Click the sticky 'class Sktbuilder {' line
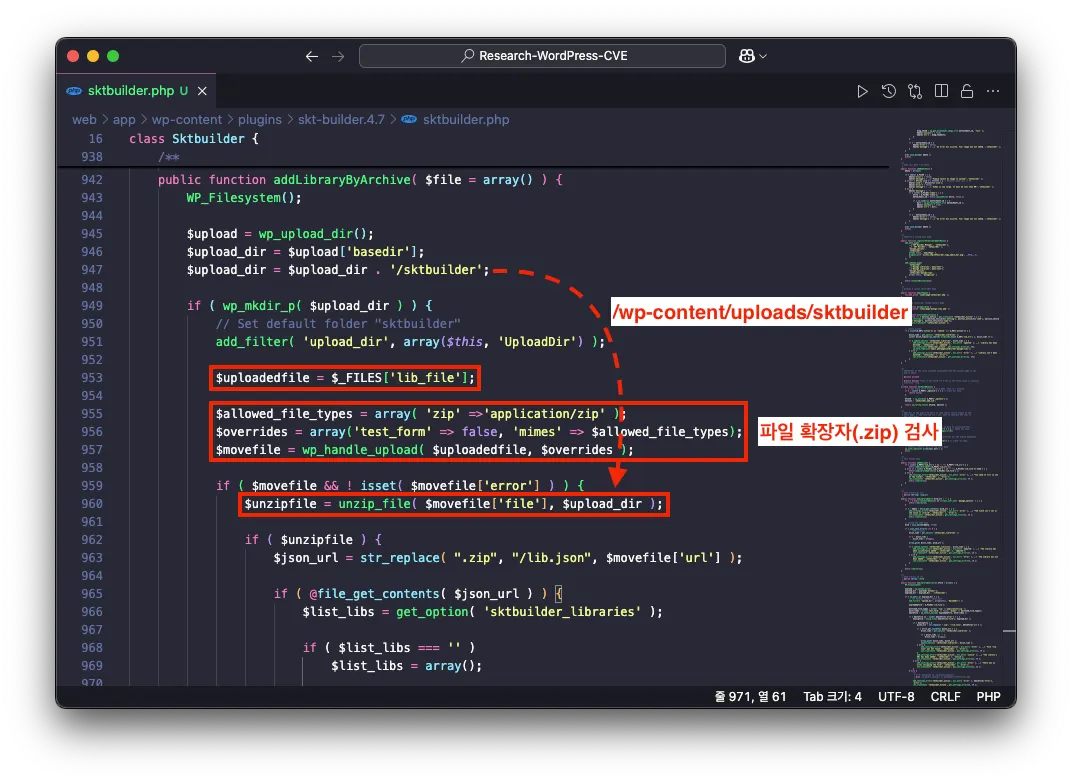 (x=193, y=139)
